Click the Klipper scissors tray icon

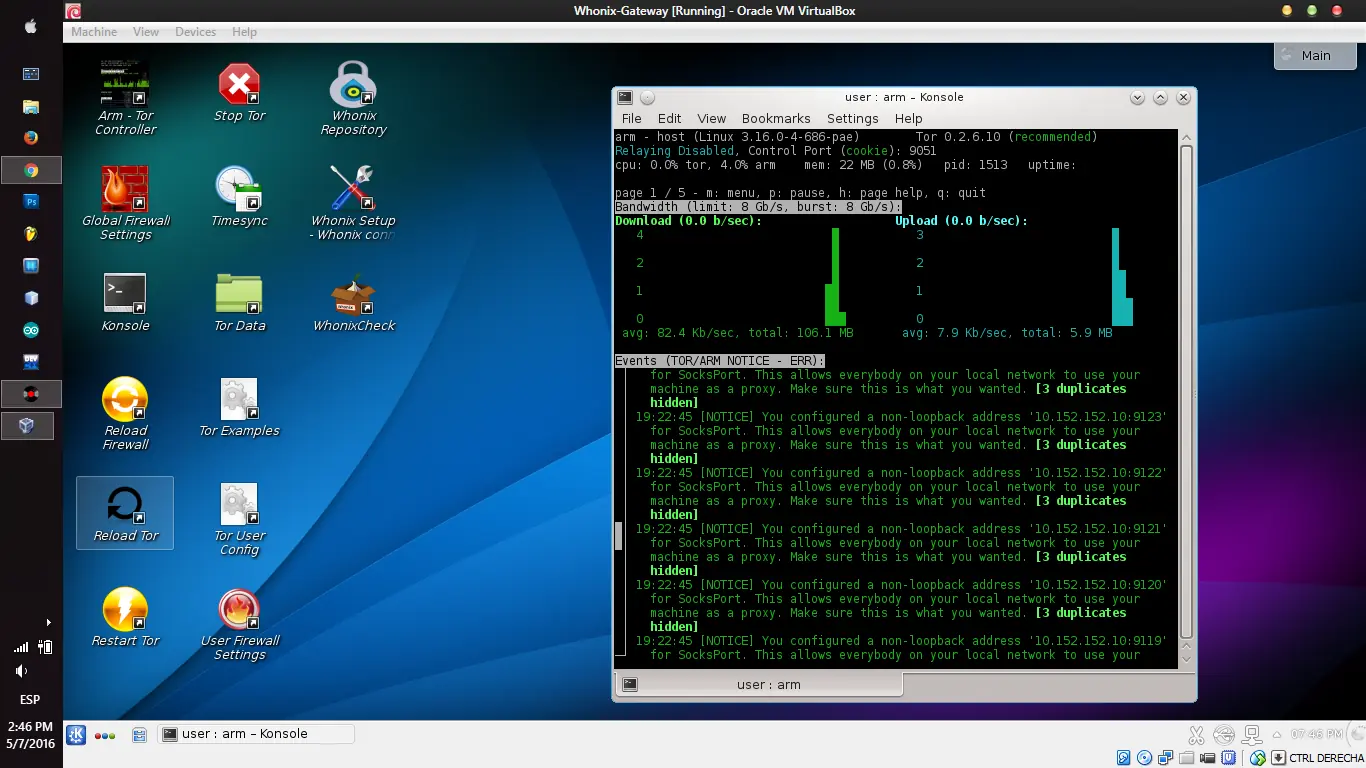click(1197, 735)
